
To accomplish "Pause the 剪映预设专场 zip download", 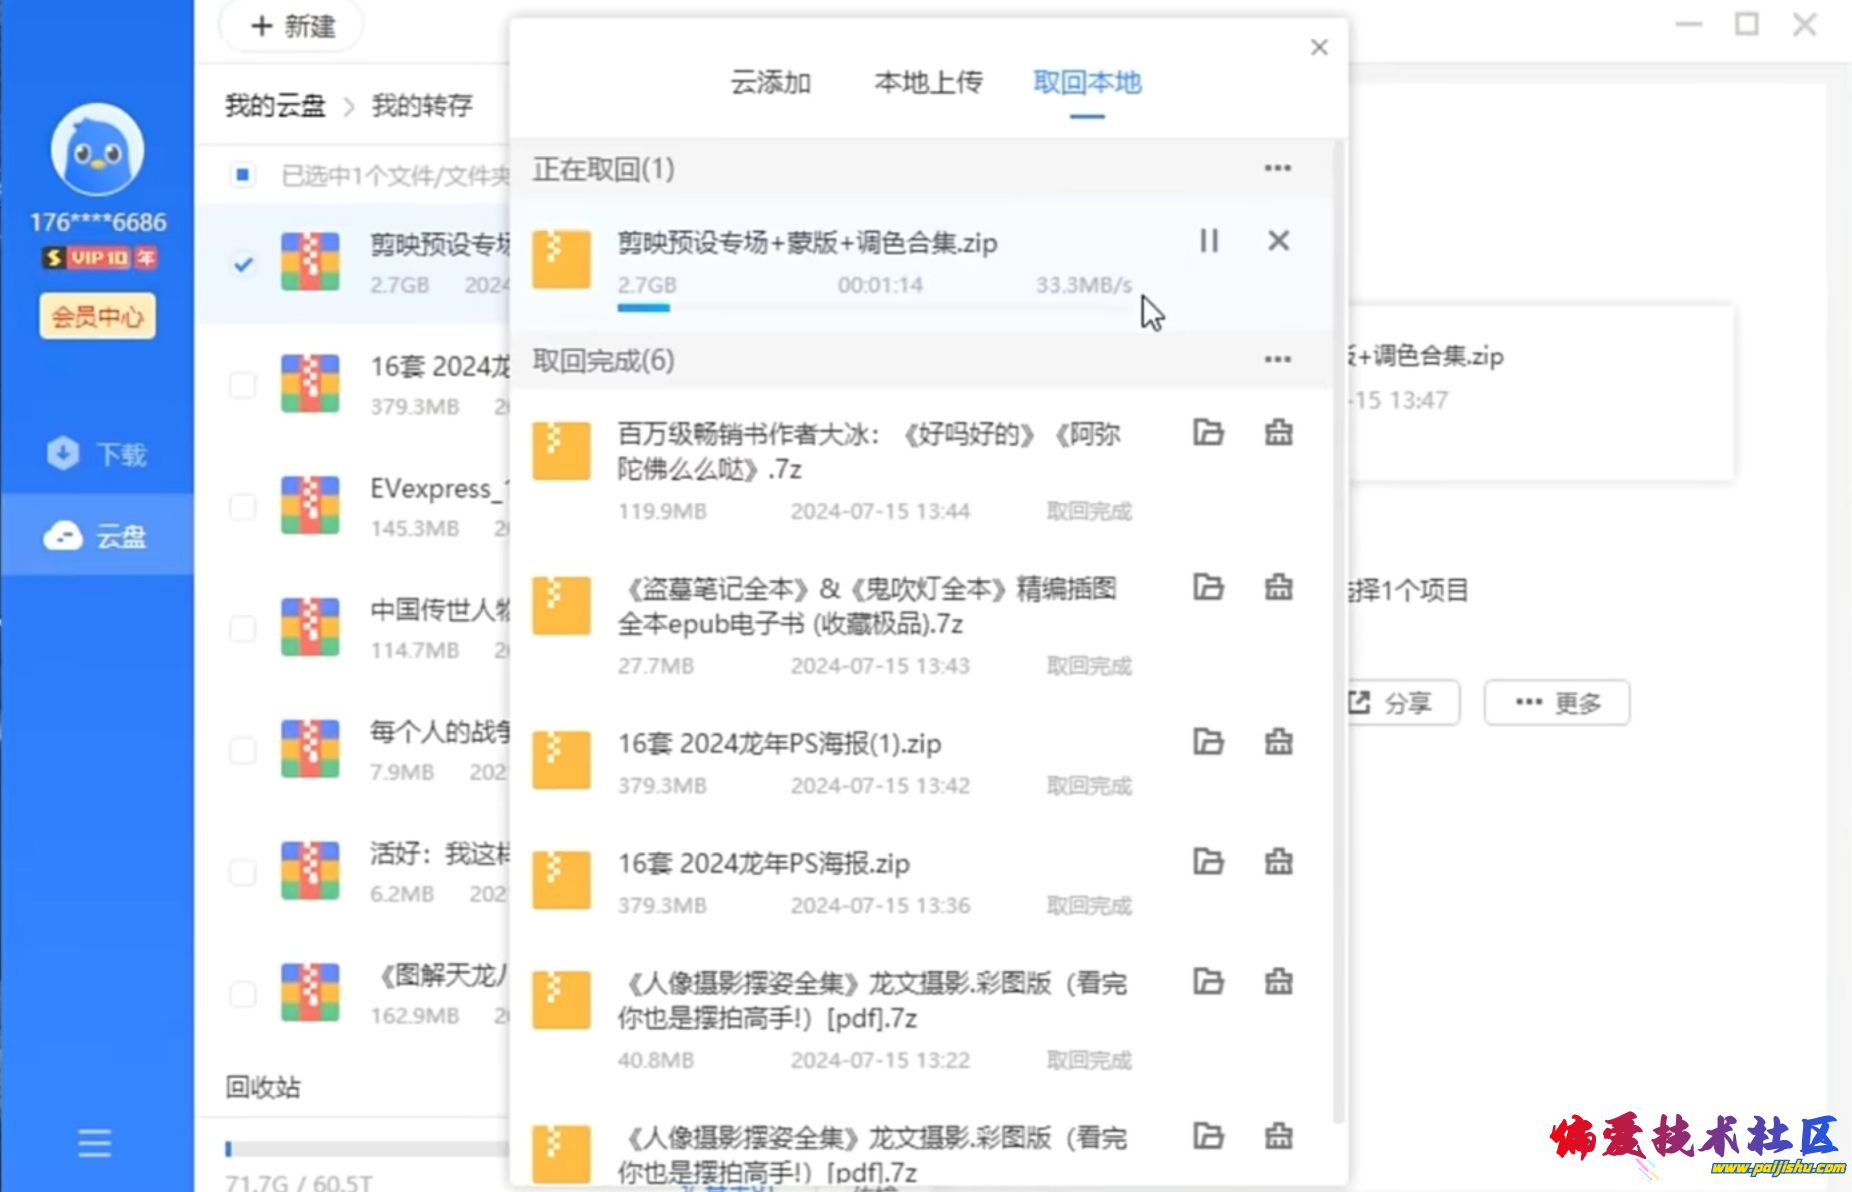I will (x=1208, y=241).
